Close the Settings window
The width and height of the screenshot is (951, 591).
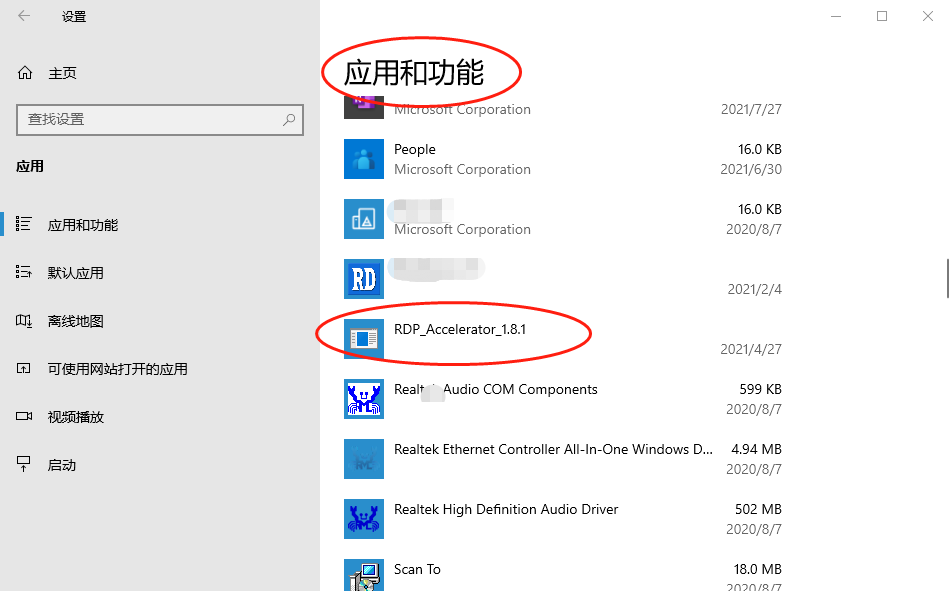tap(928, 16)
